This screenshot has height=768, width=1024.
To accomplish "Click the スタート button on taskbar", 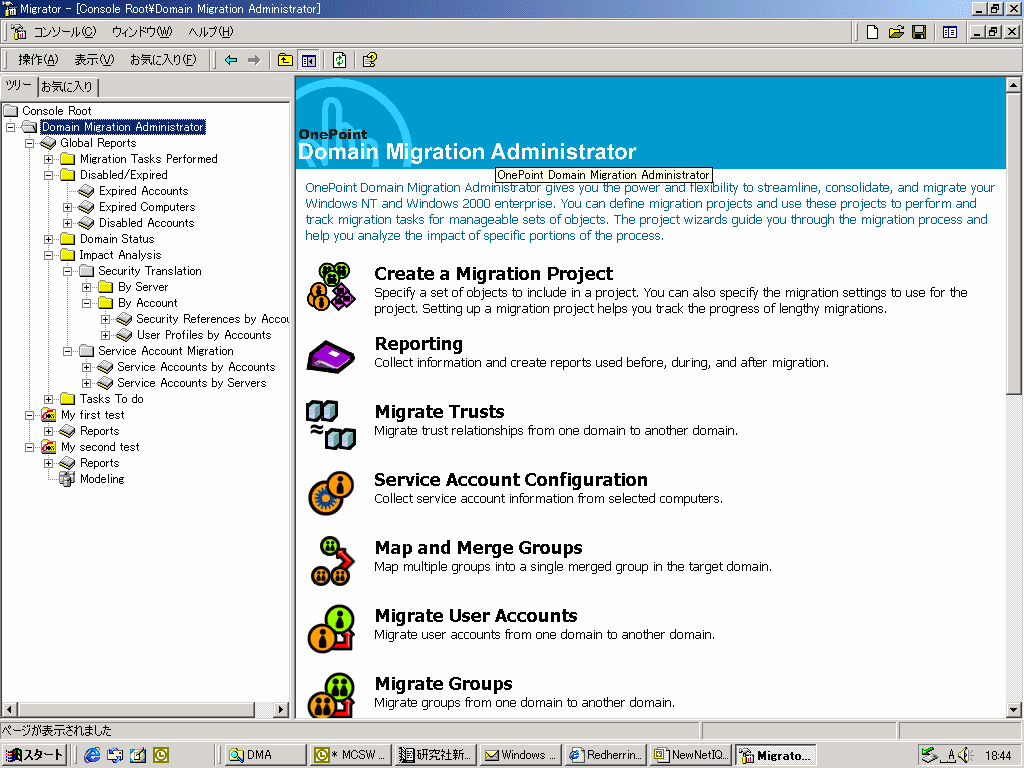I will click(x=34, y=755).
